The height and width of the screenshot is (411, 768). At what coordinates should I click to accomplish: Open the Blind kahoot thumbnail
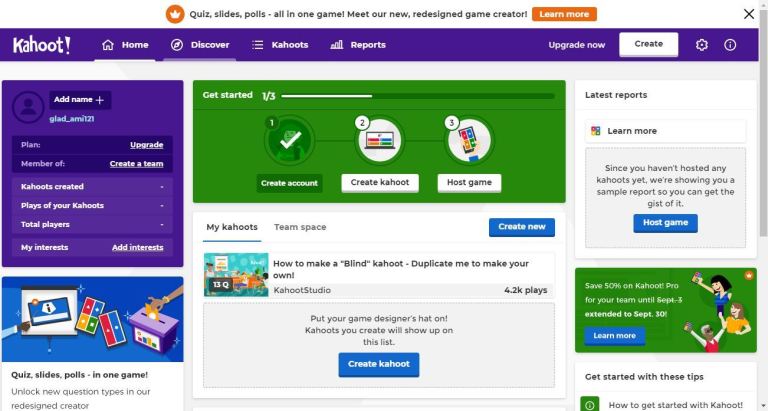236,275
